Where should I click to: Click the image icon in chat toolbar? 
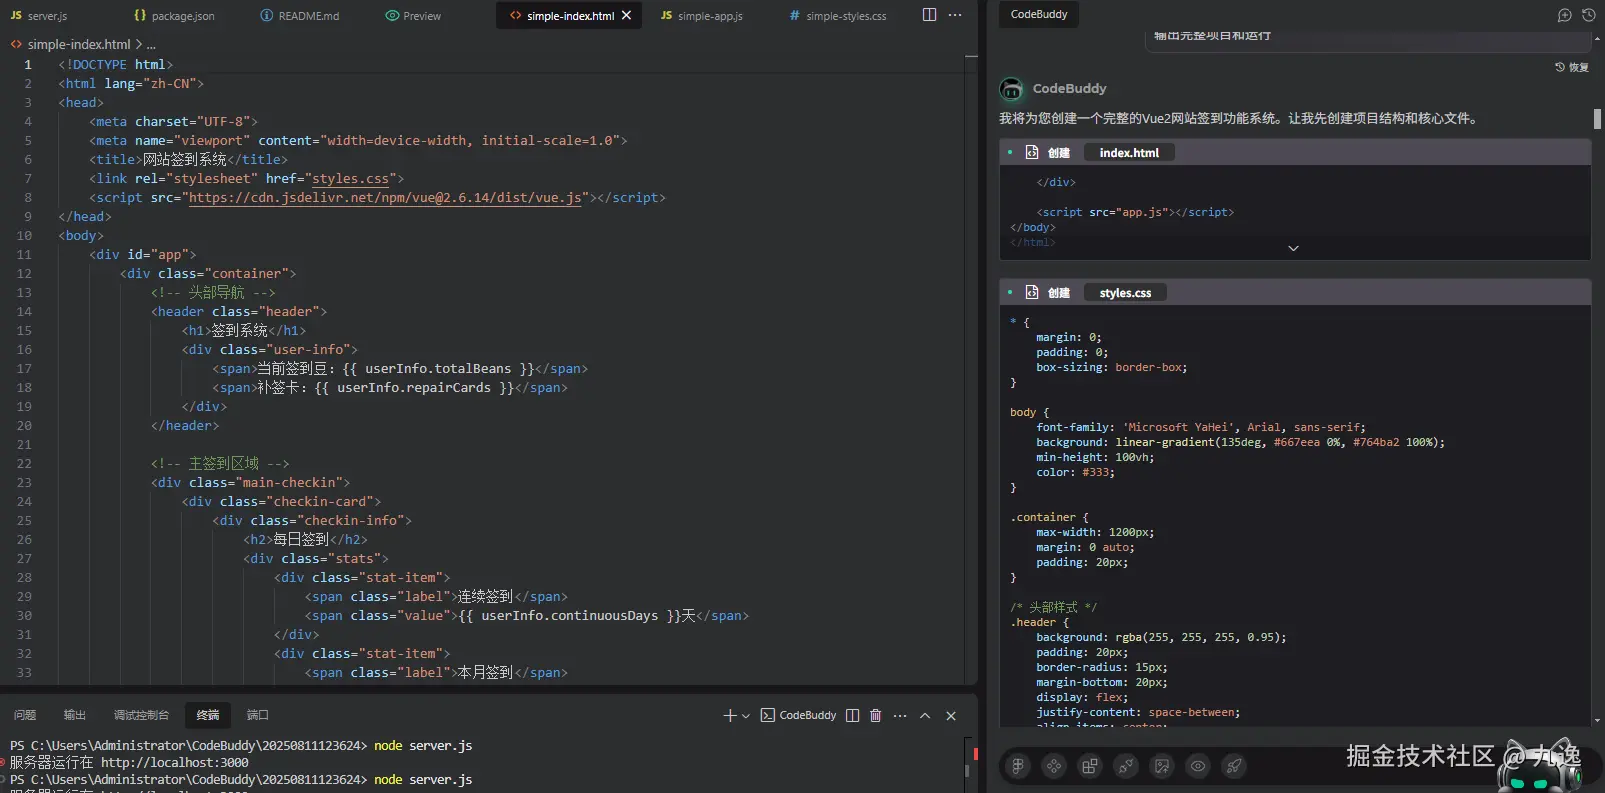point(1162,766)
